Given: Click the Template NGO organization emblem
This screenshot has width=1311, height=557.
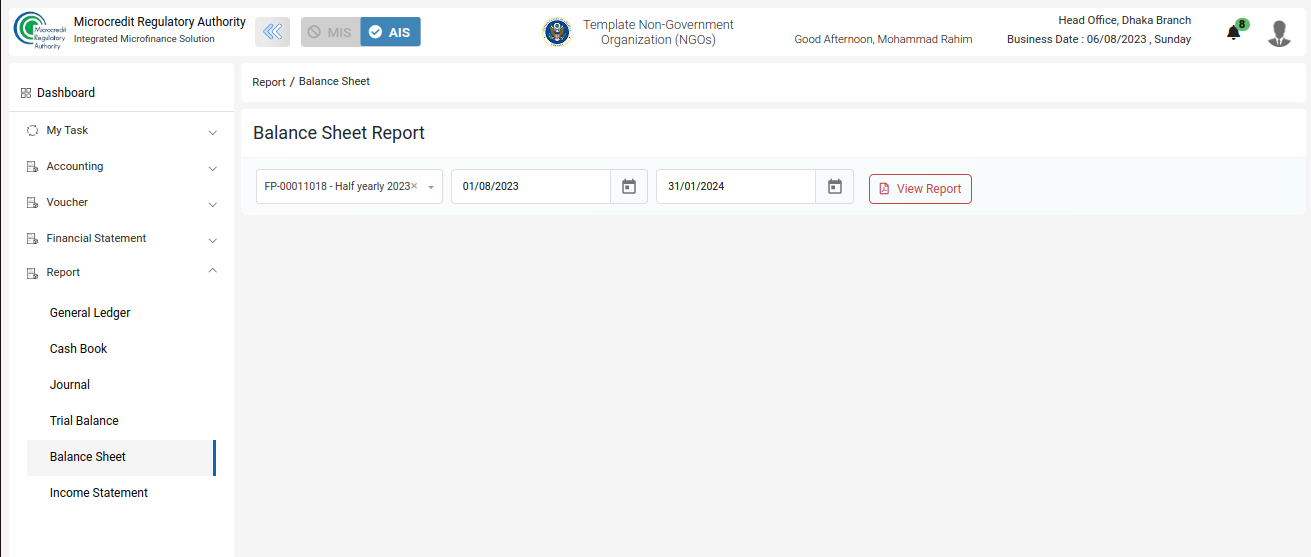Looking at the screenshot, I should (x=557, y=32).
